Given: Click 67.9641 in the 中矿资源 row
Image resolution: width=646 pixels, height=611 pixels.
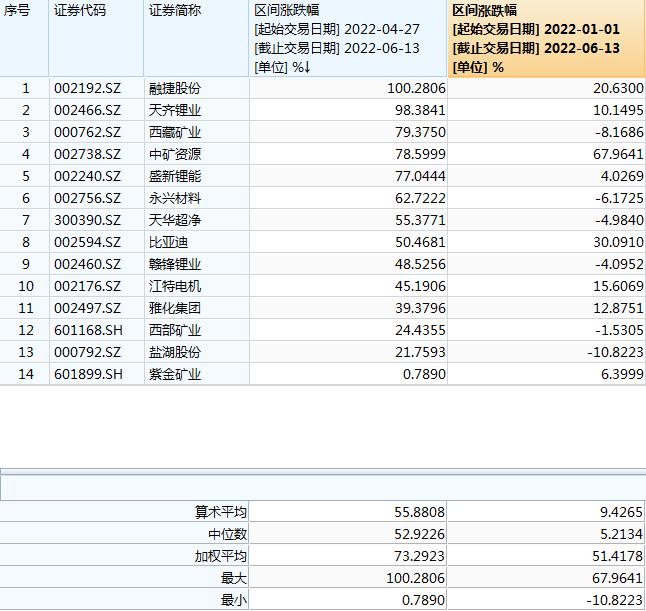Looking at the screenshot, I should coord(618,154).
